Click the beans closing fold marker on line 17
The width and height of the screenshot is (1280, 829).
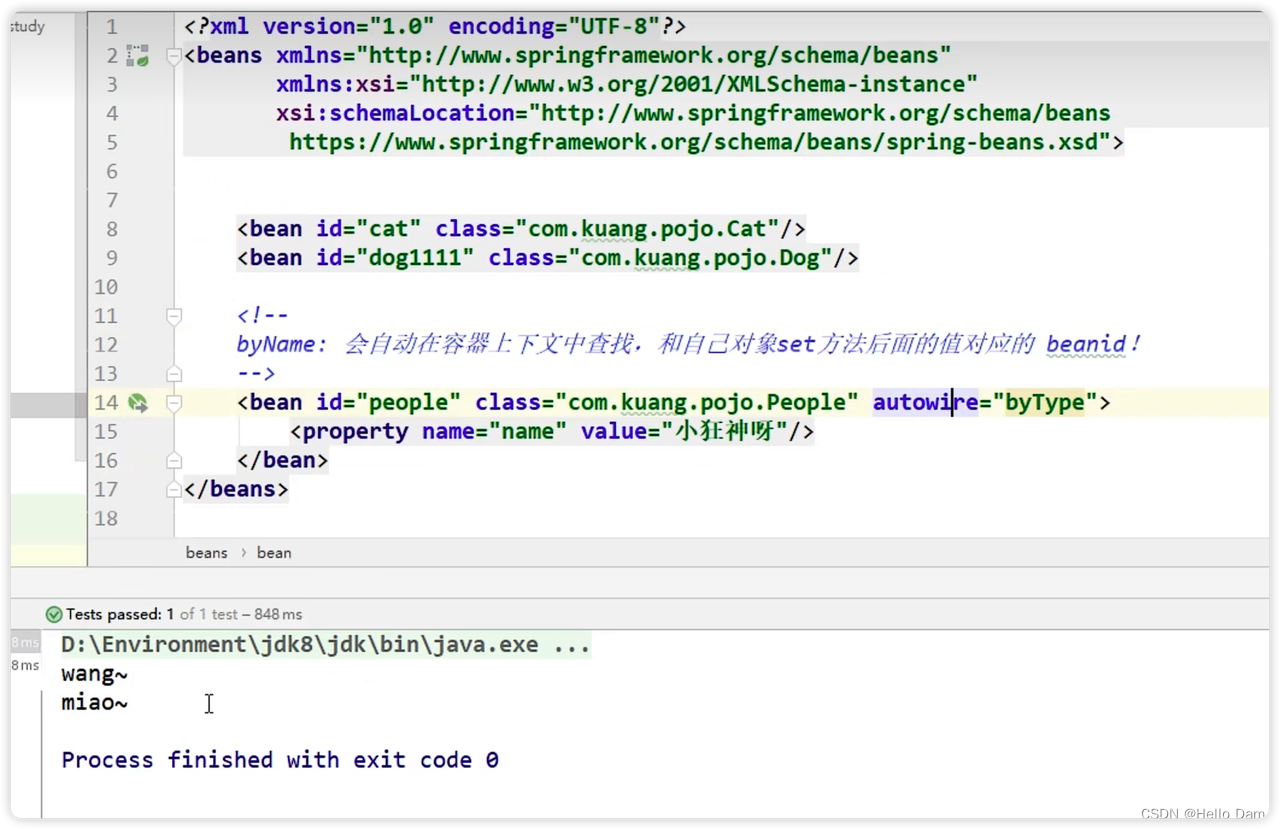click(x=173, y=490)
